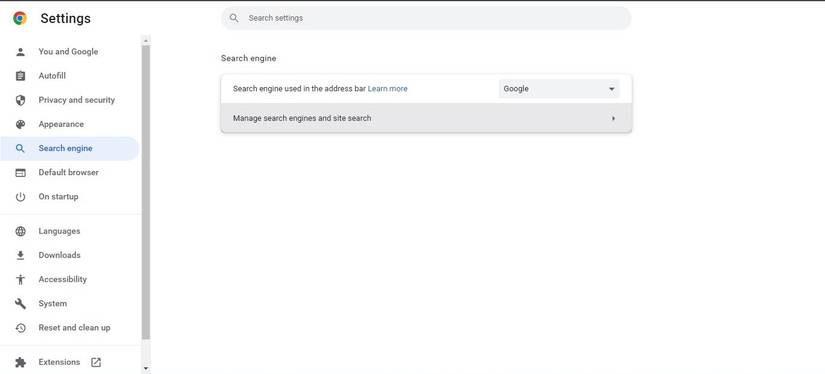Click the power icon for On startup
Viewport: 825px width, 374px height.
[x=21, y=197]
